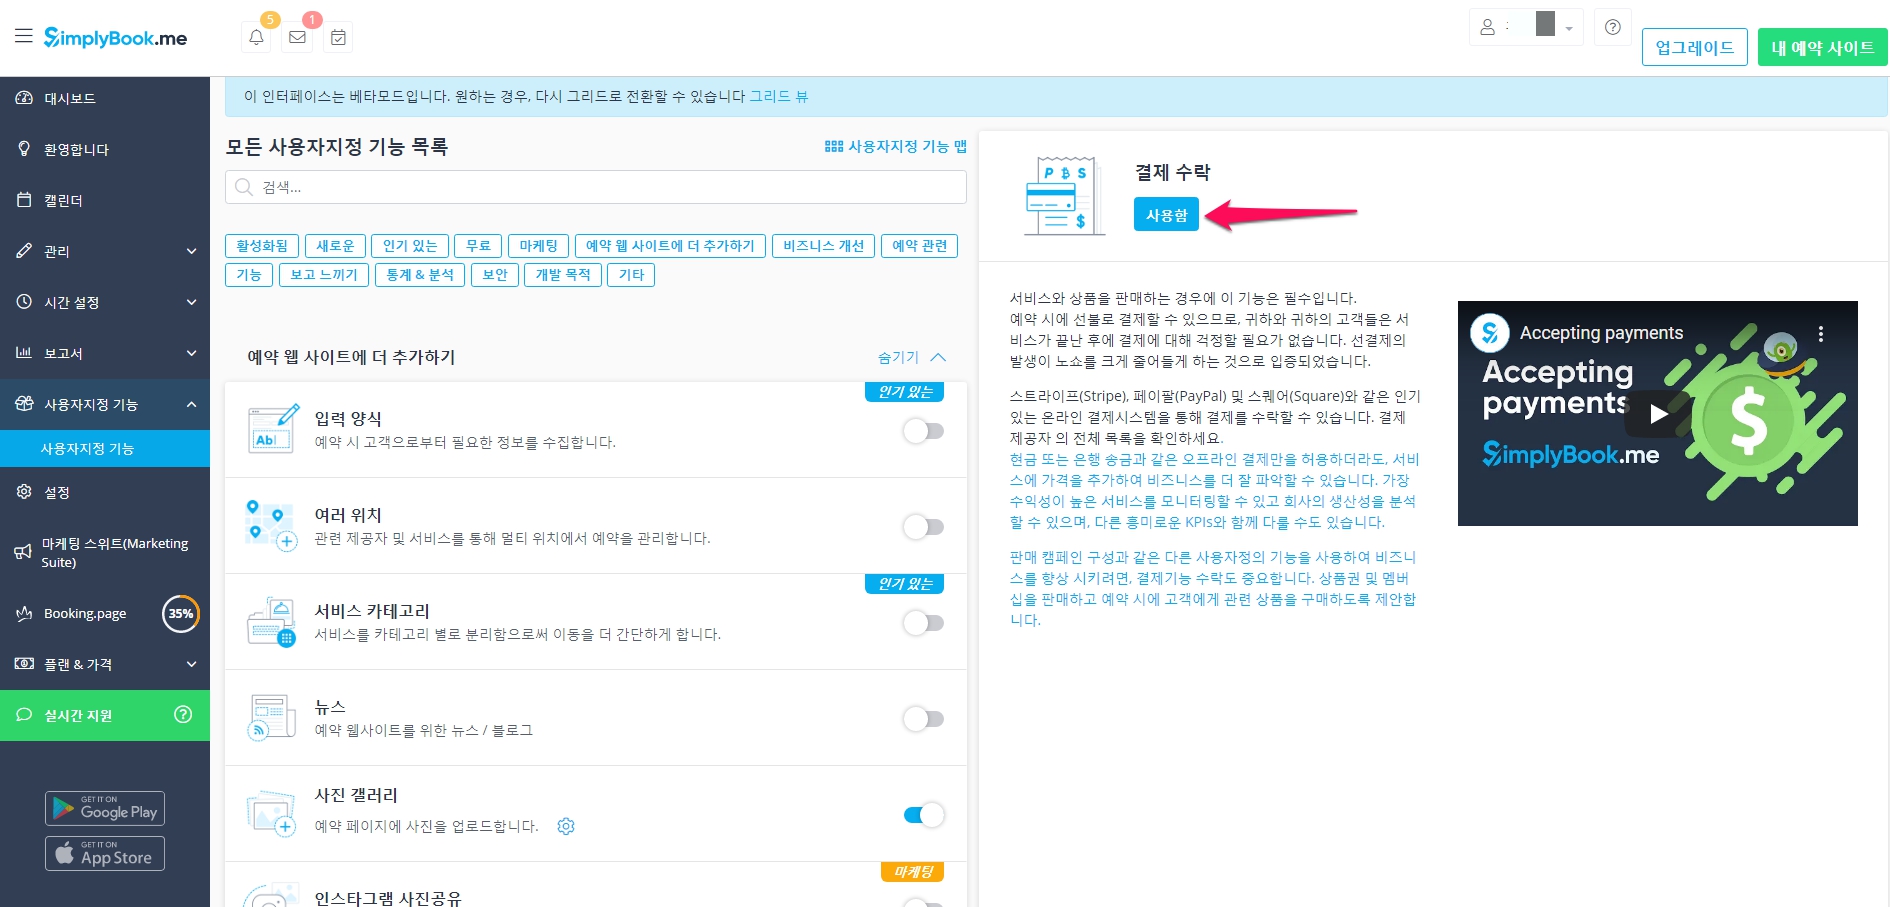Open settings gear for 사진 갤러리
Screen dimensions: 1890x907
pos(566,826)
